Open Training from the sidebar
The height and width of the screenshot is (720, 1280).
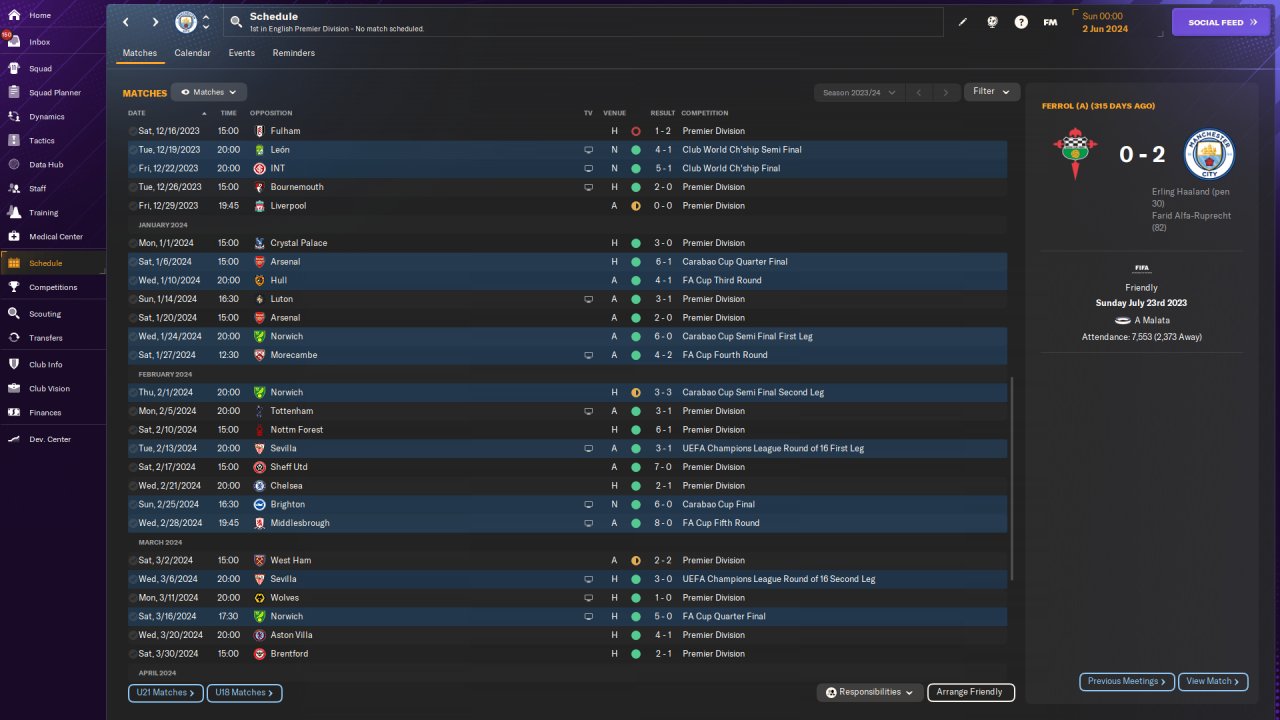(53, 213)
